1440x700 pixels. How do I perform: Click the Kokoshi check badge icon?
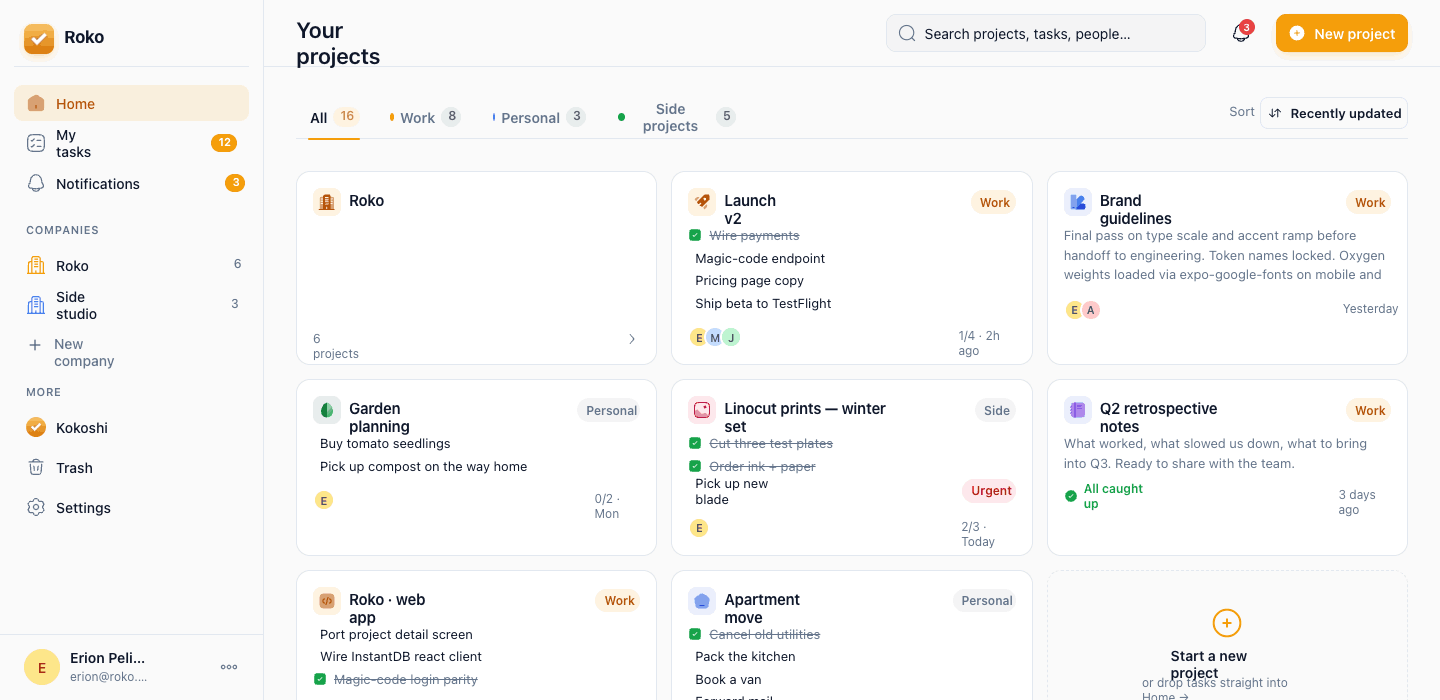[36, 427]
